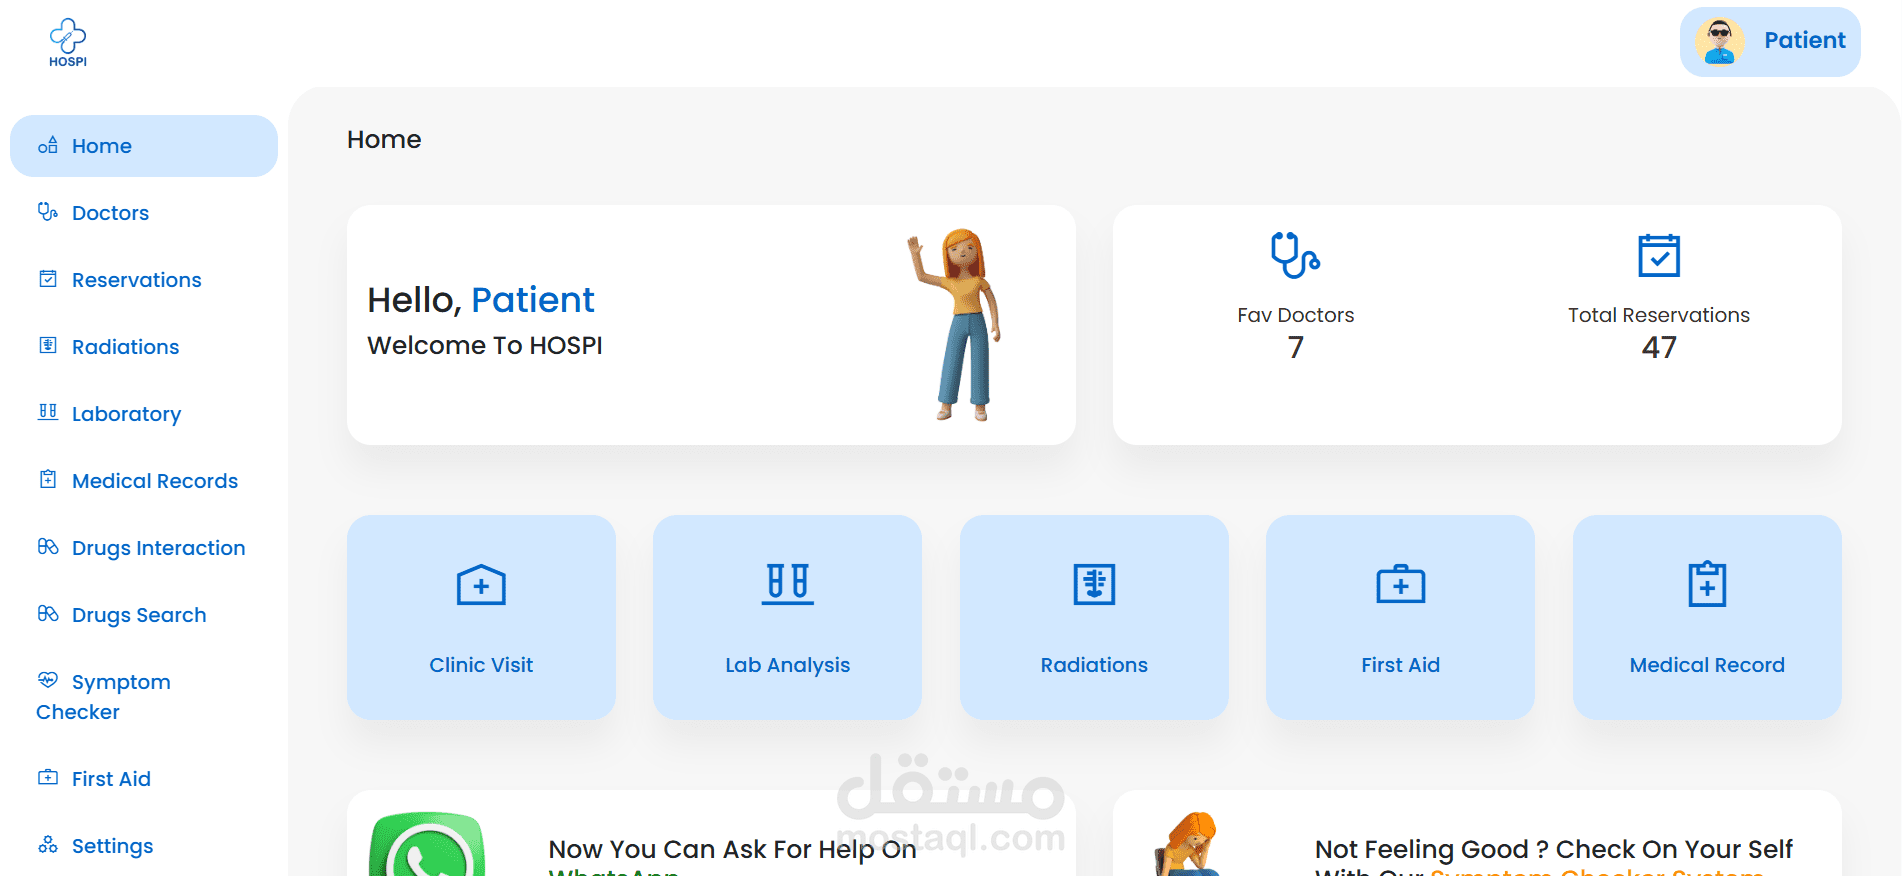Click the Radiations card icon

click(1094, 584)
